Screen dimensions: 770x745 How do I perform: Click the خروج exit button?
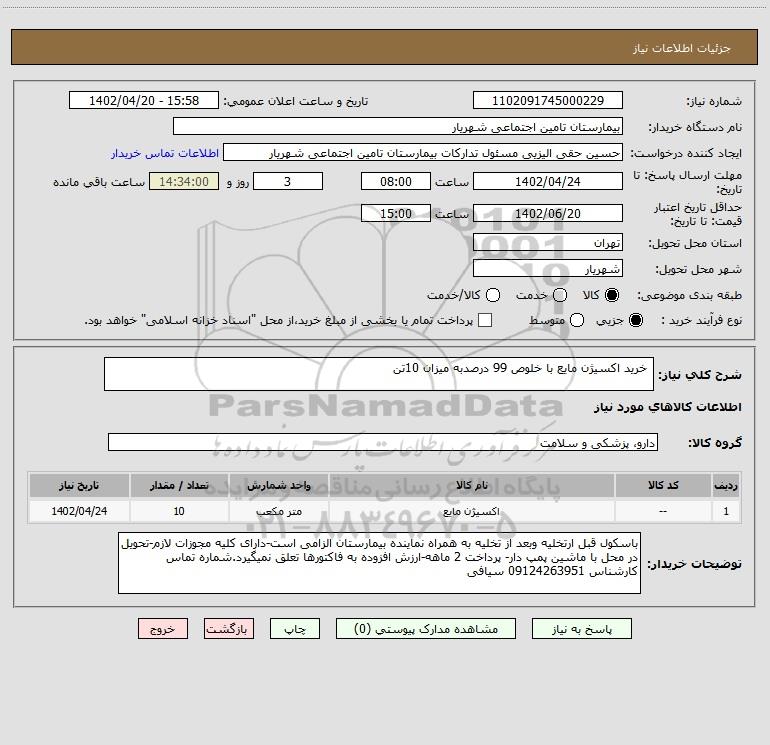pos(163,629)
